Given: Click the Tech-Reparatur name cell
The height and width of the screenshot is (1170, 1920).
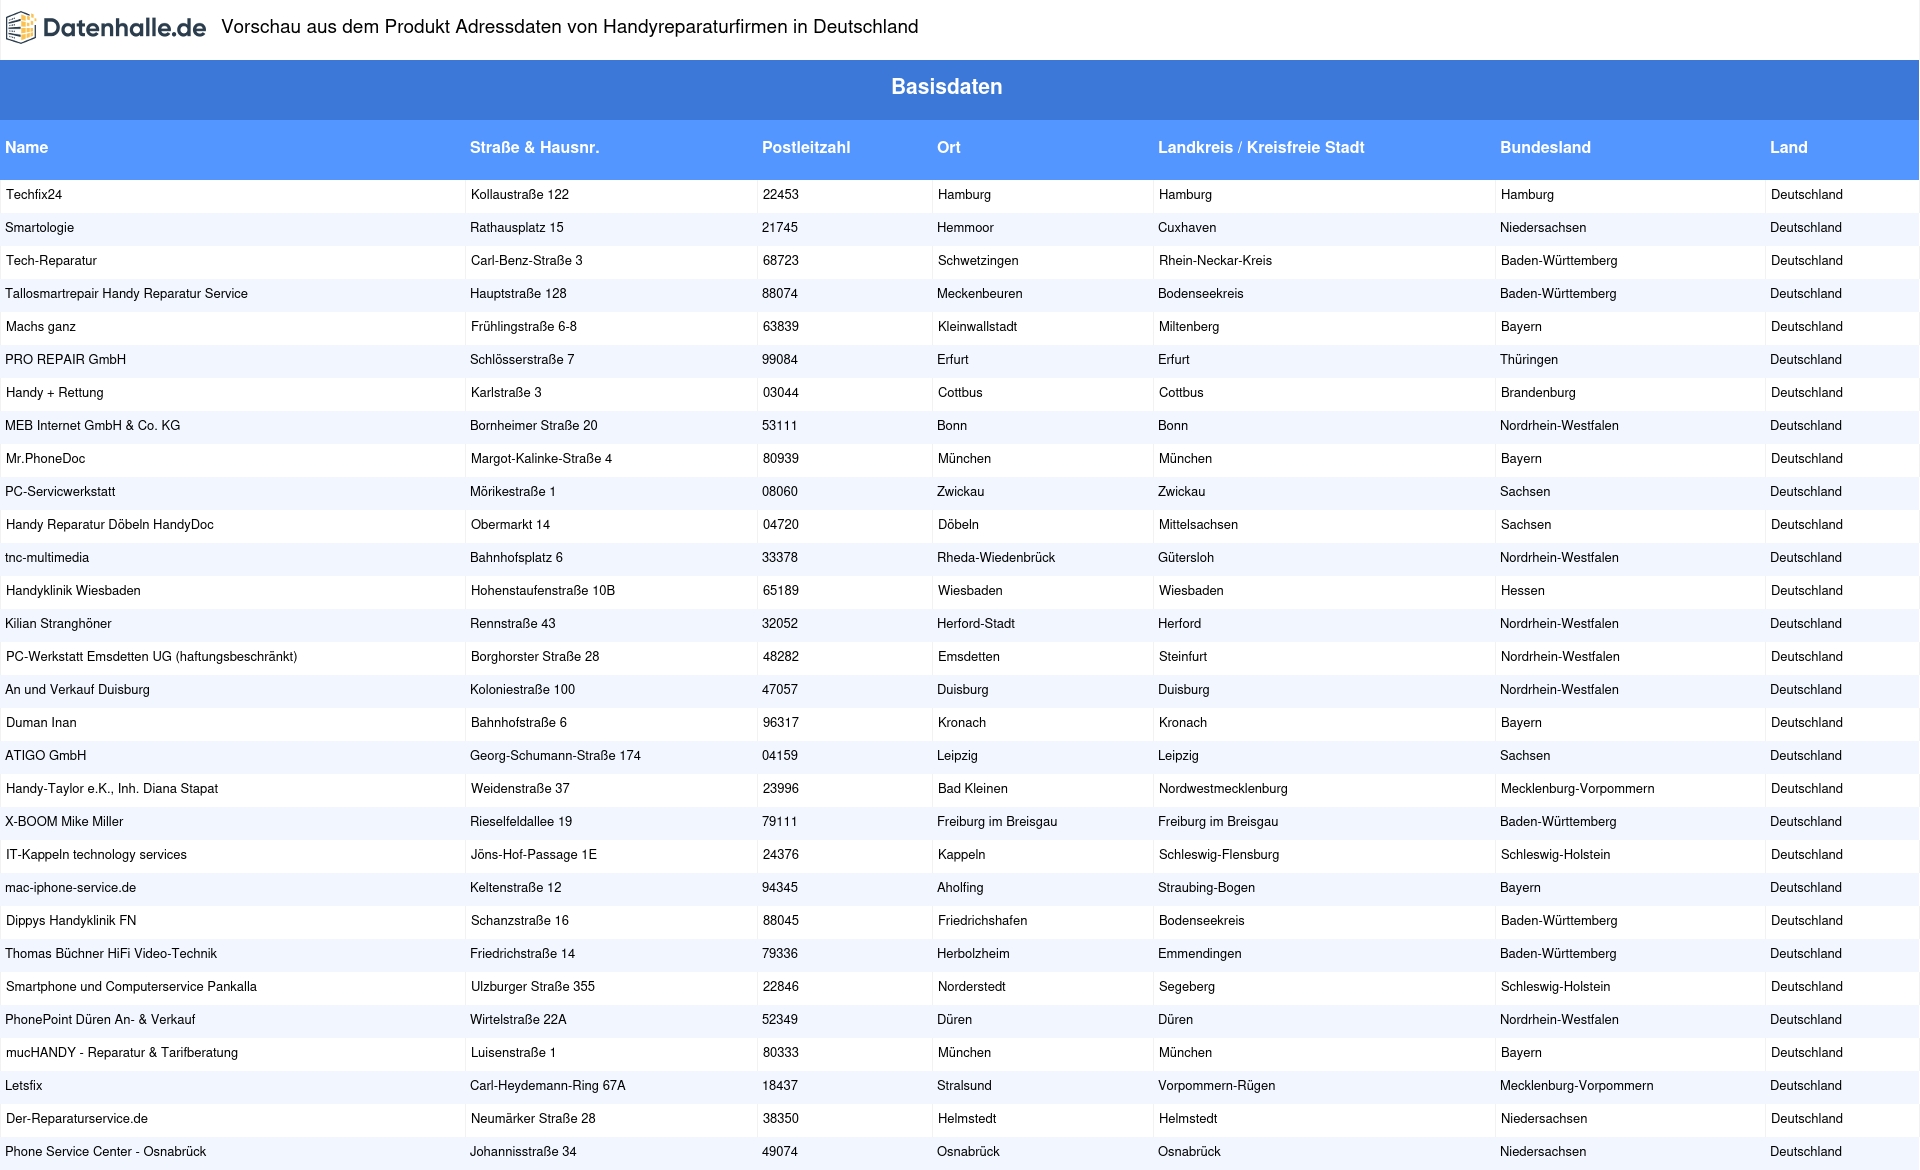Looking at the screenshot, I should tap(52, 261).
